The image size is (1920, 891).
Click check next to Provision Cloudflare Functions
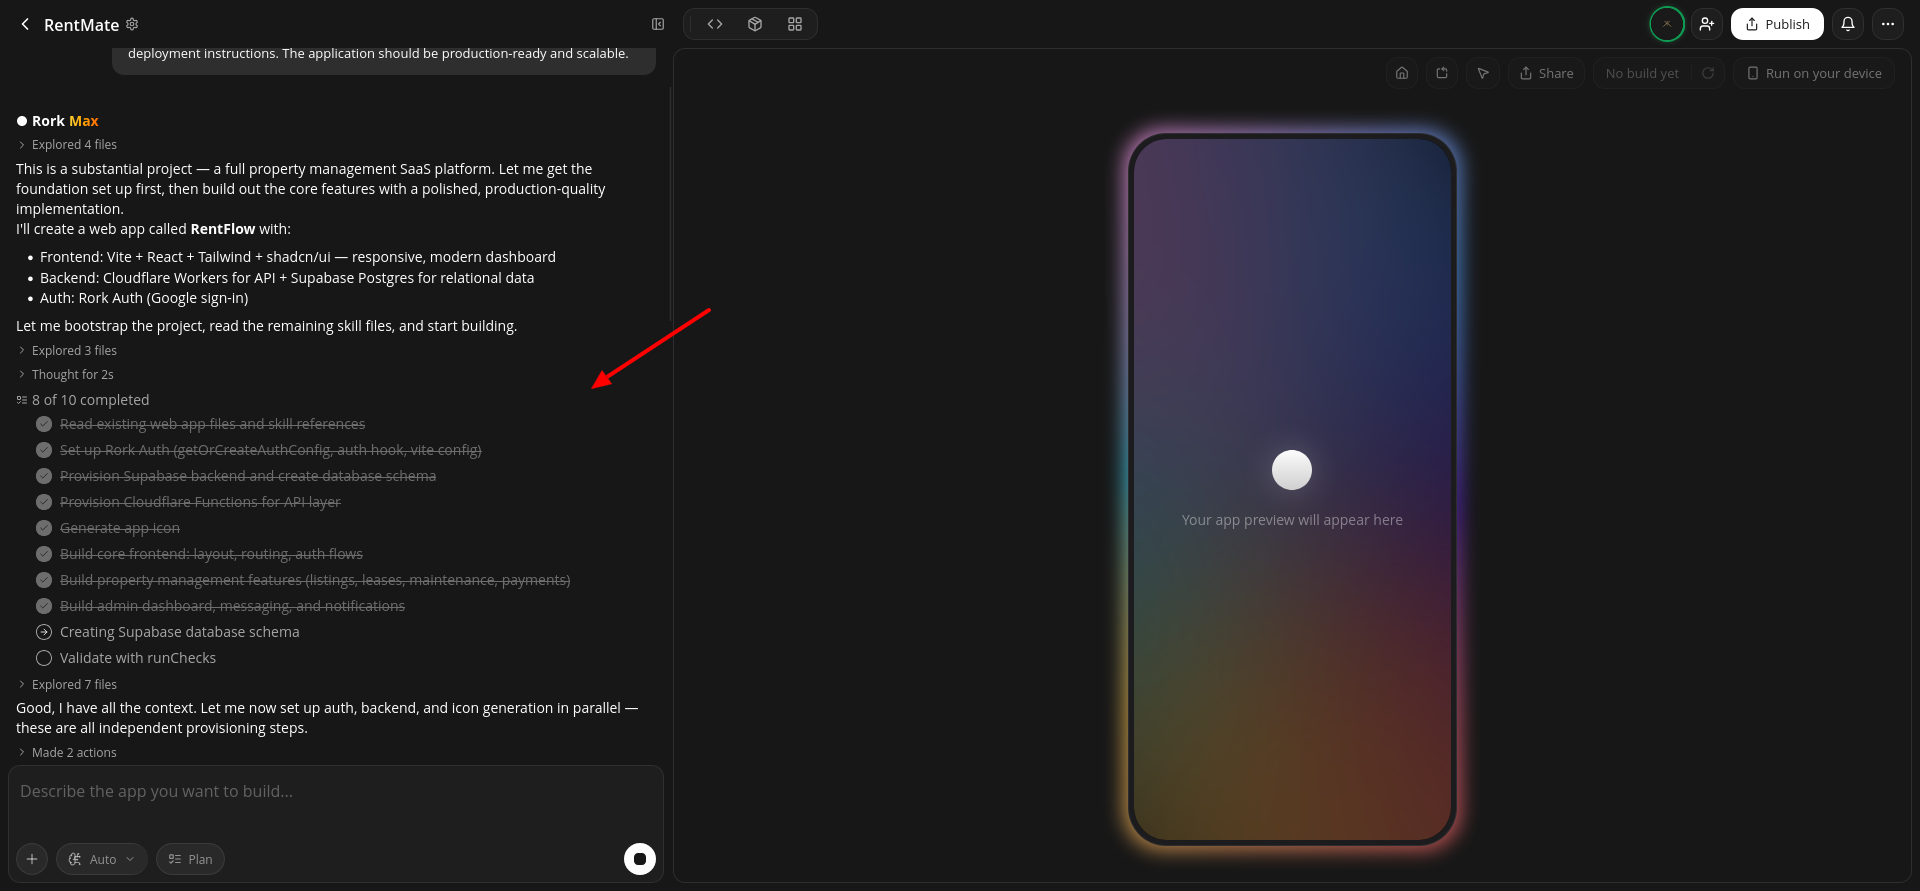pos(44,502)
